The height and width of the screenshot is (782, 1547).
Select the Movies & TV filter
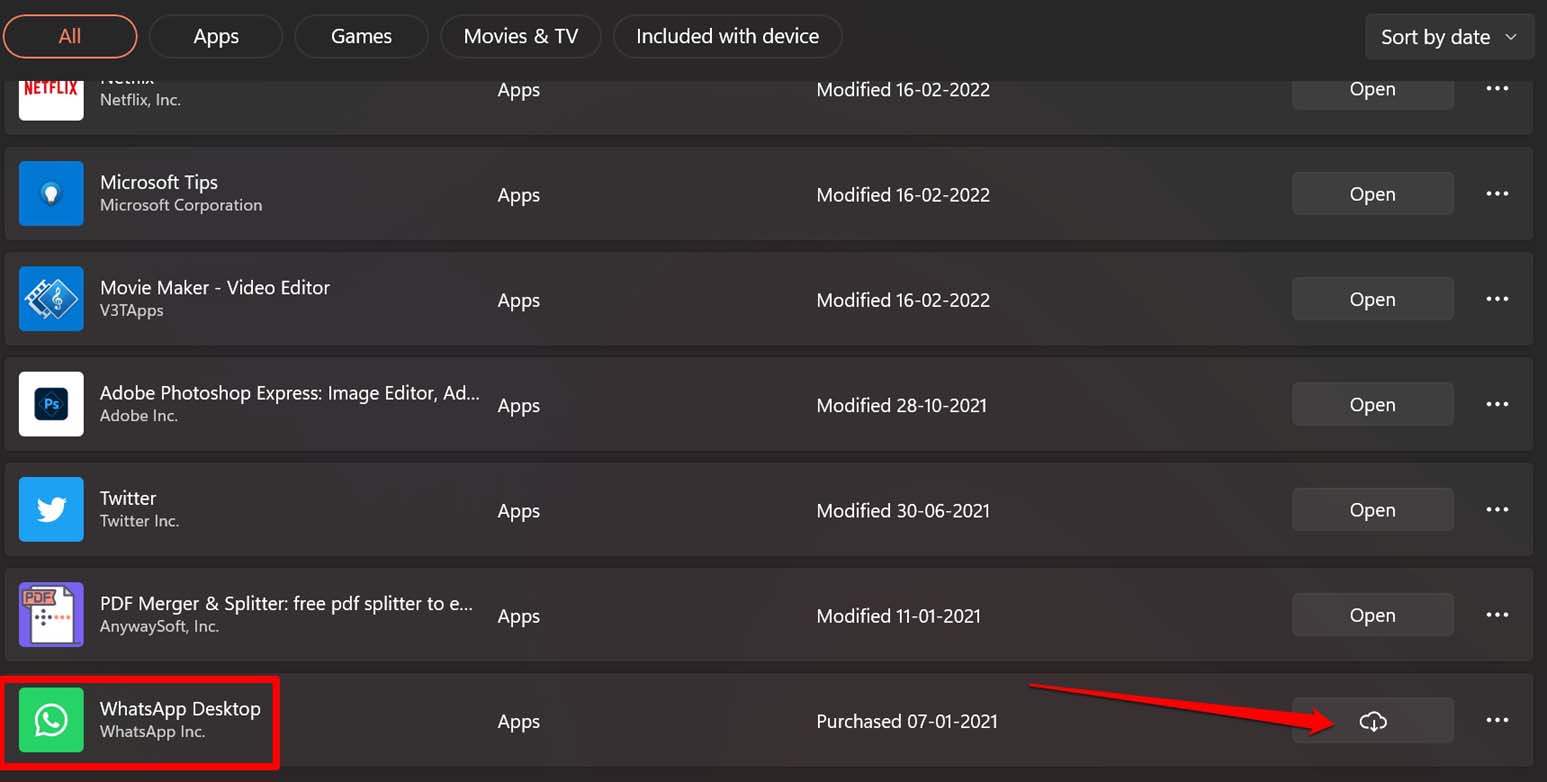click(520, 36)
